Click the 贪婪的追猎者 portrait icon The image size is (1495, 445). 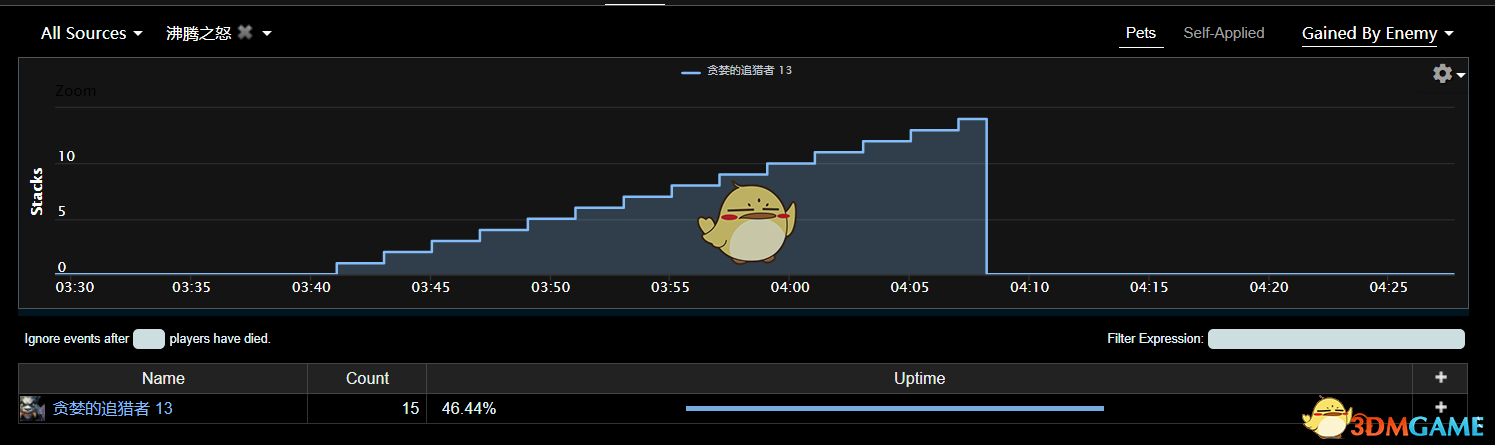(33, 408)
